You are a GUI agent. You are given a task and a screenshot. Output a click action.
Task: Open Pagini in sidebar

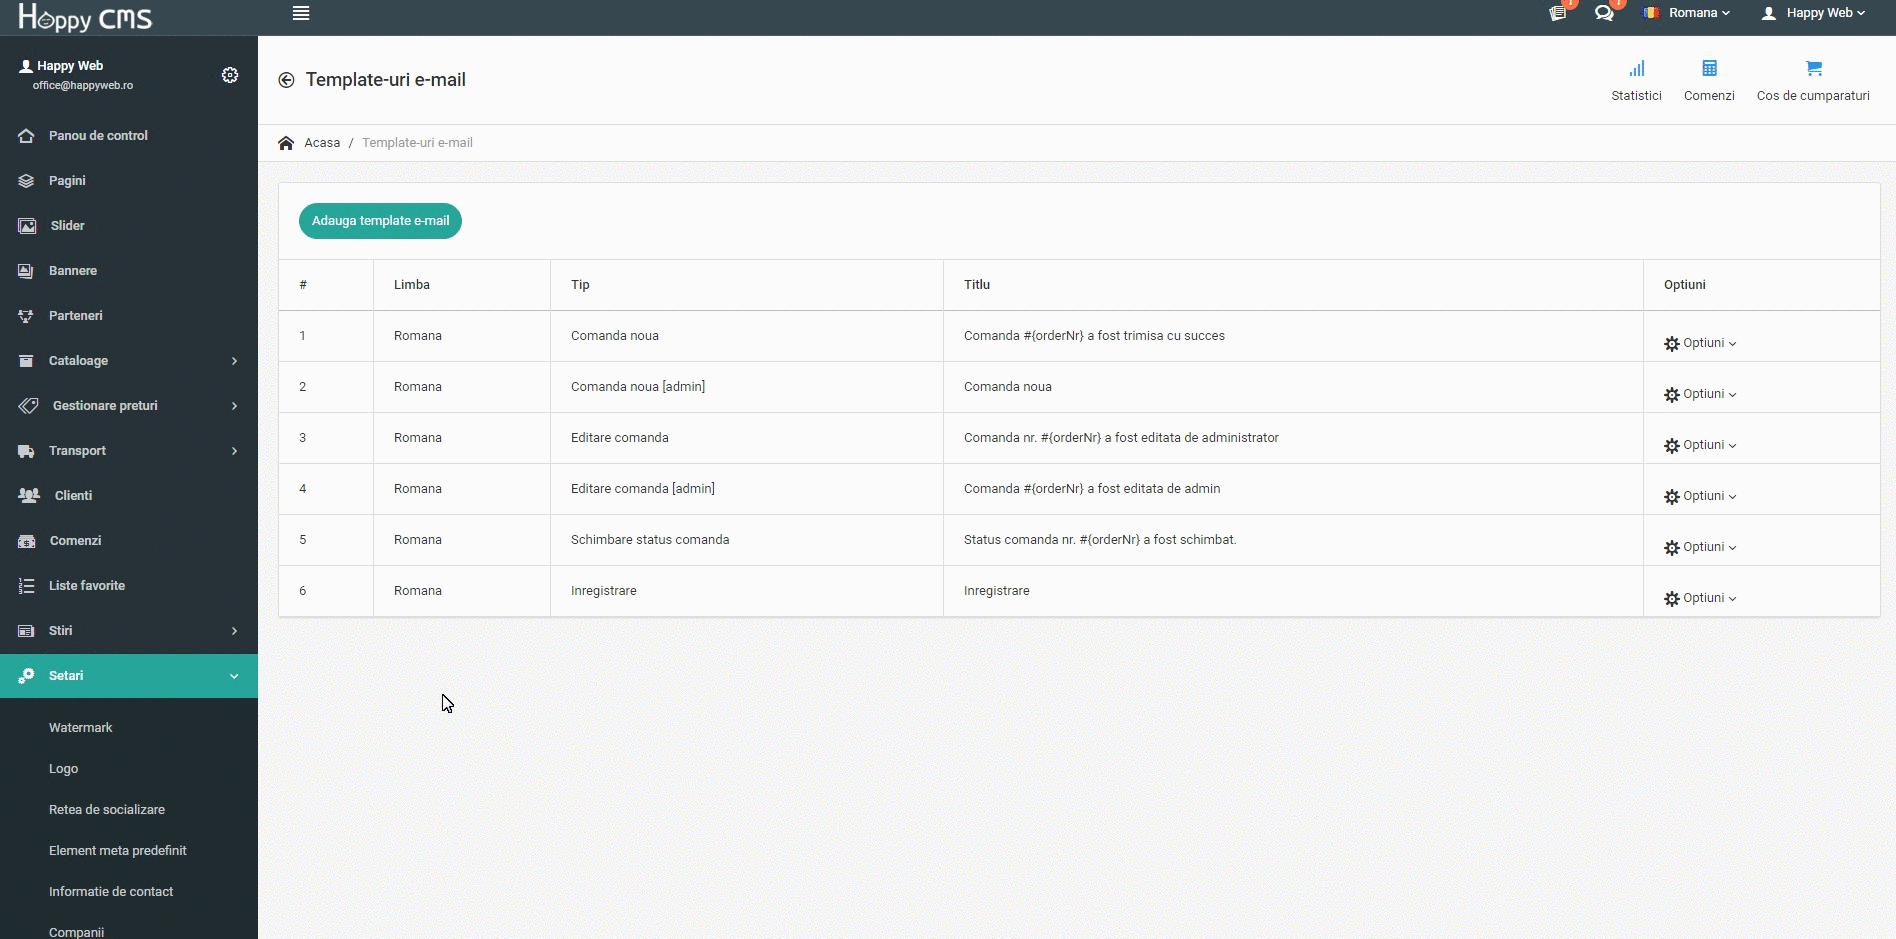pos(129,181)
